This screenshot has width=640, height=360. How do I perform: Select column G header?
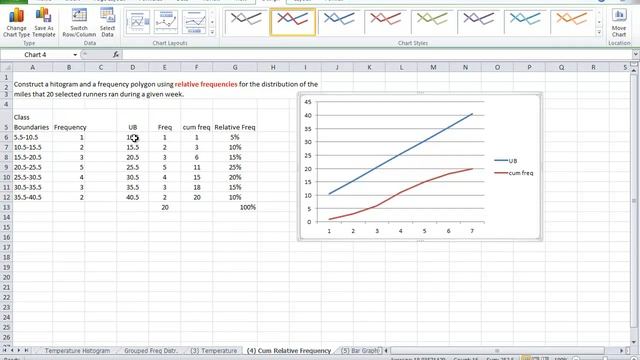click(x=235, y=67)
